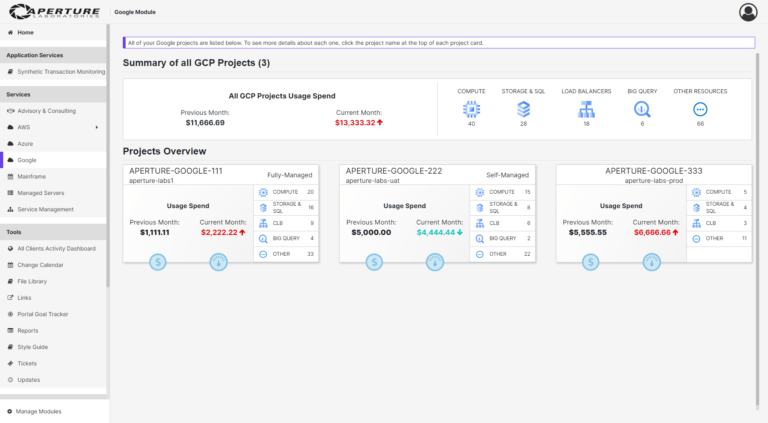Click the Compute icon in APERTURE-GOOGLE-222 card
Image resolution: width=768 pixels, height=423 pixels.
click(x=480, y=192)
